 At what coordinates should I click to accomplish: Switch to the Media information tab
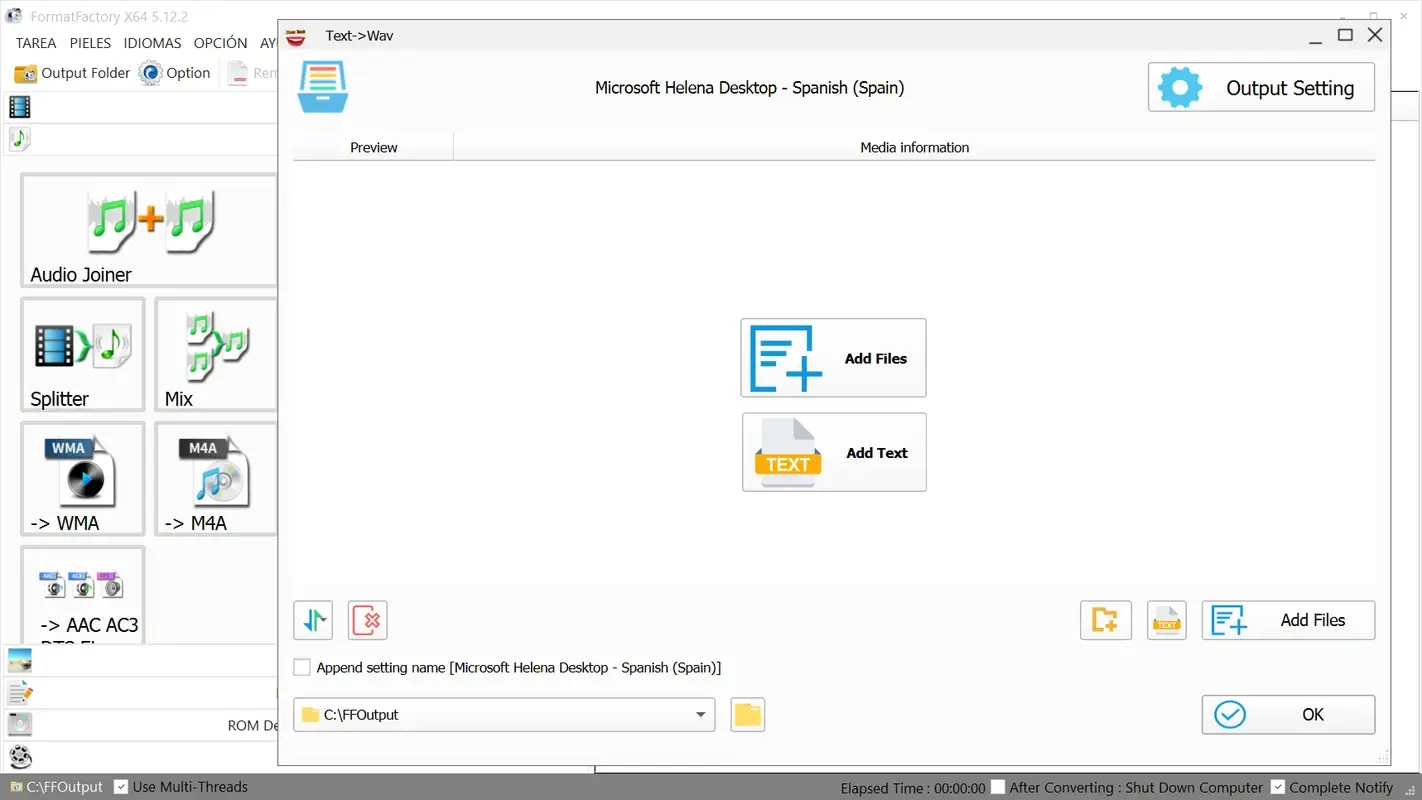[914, 147]
